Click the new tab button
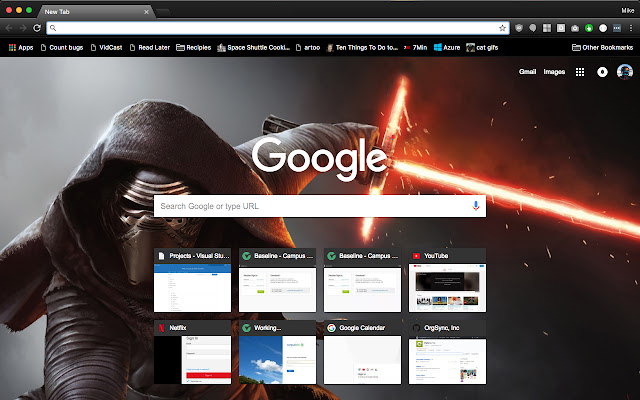 [x=163, y=12]
